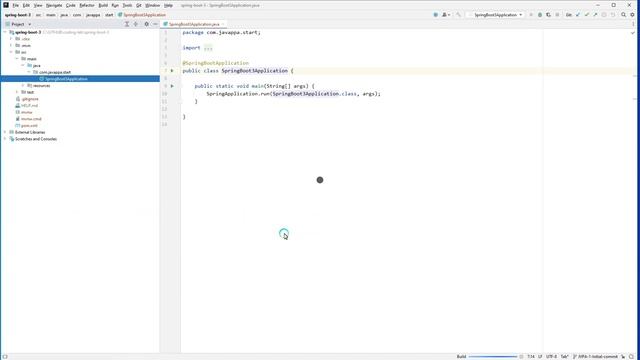The height and width of the screenshot is (360, 640).
Task: Click the Debug bug icon in toolbar
Action: click(540, 15)
